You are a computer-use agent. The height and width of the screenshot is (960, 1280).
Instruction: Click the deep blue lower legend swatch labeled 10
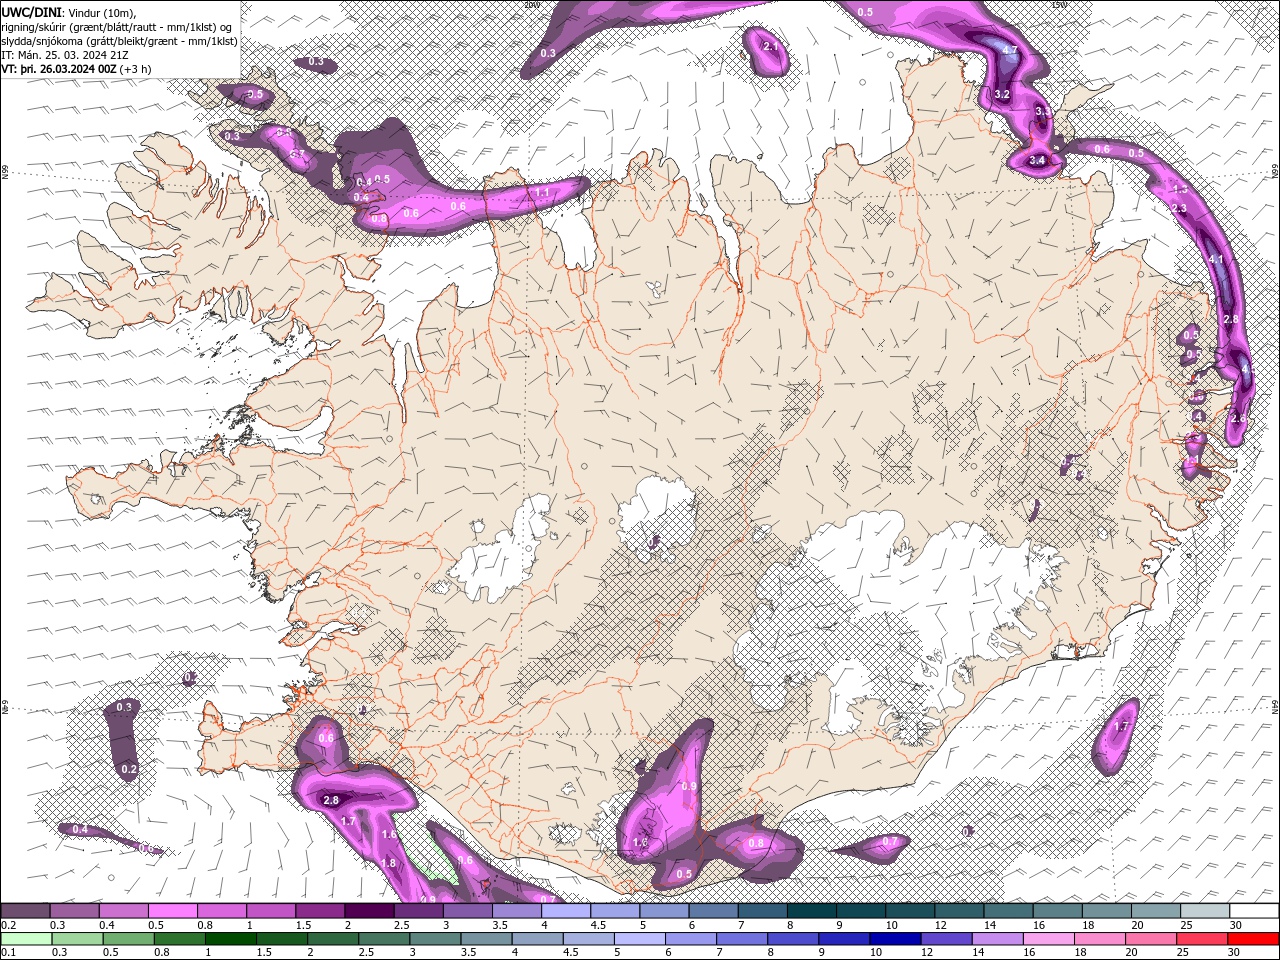point(896,939)
